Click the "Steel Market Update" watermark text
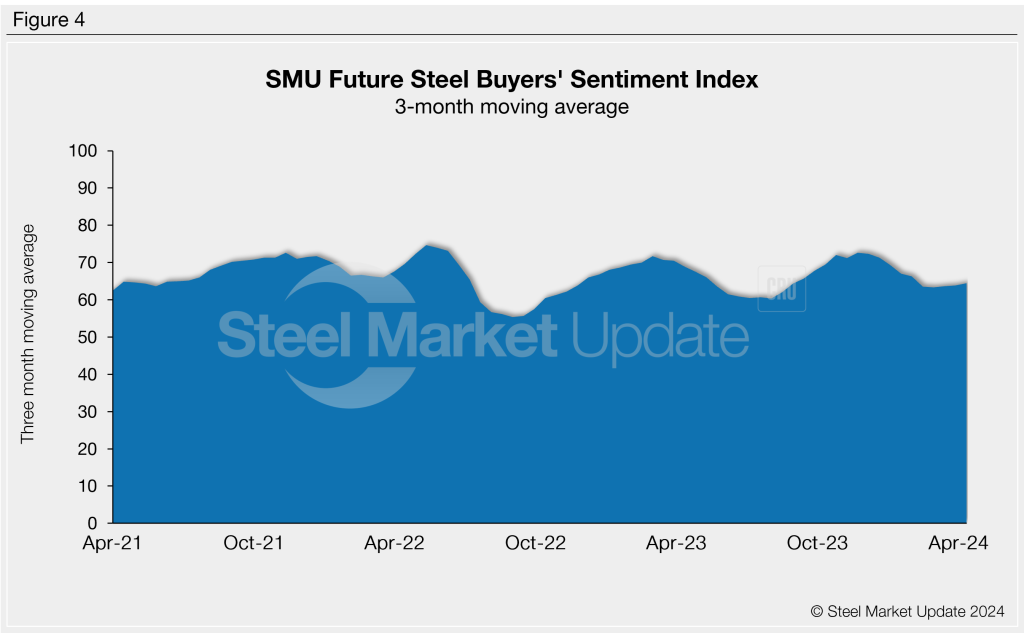Screen dimensions: 1024x633 tap(483, 336)
